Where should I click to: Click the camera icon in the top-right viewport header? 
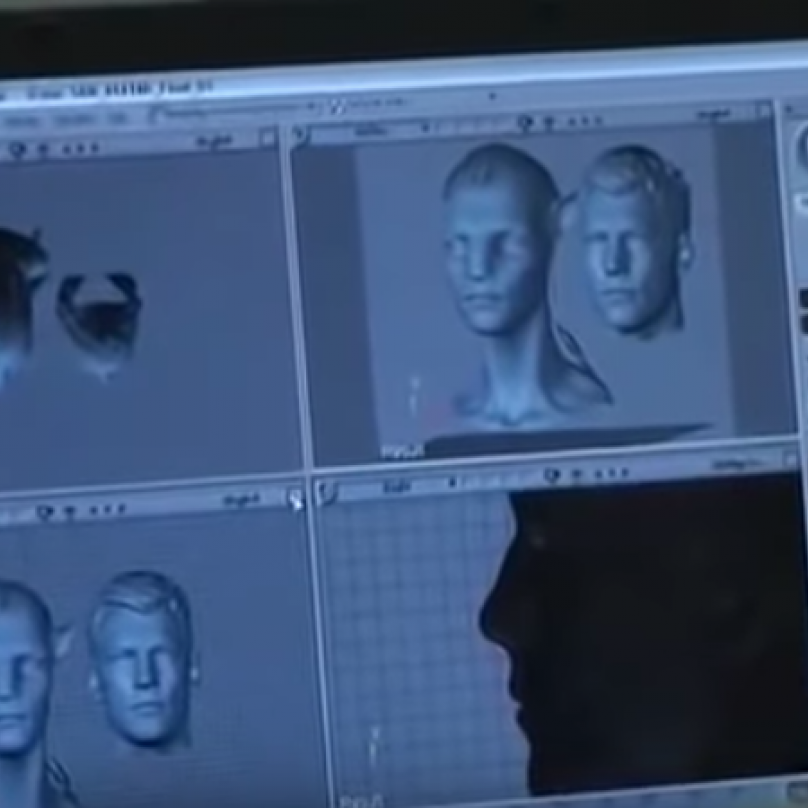point(524,123)
